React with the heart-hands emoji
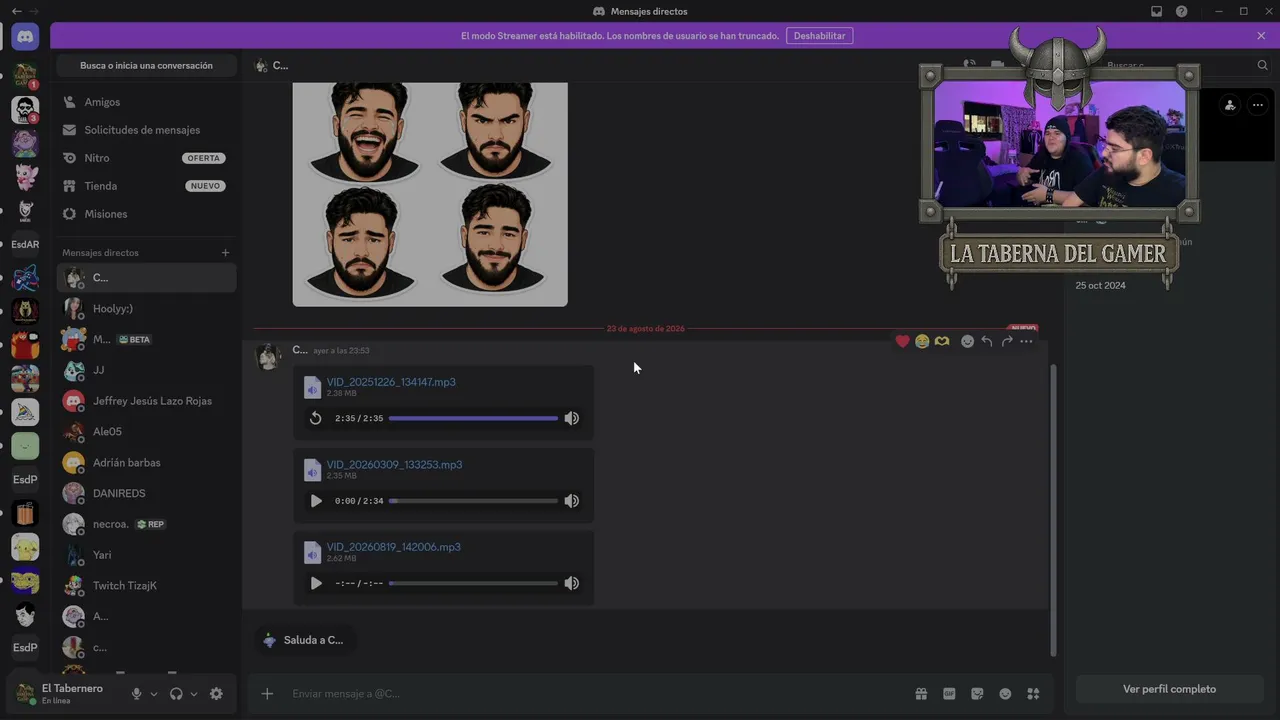This screenshot has width=1280, height=720. click(x=942, y=341)
